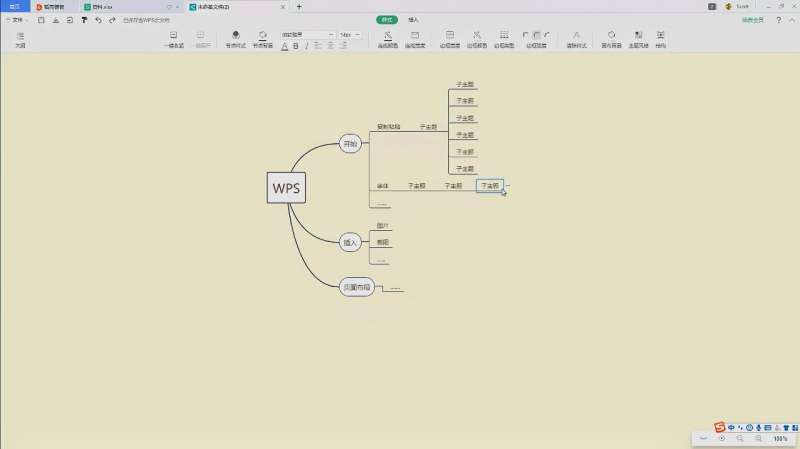
Task: Choose the fully rounded corner border icon
Action: pos(547,35)
